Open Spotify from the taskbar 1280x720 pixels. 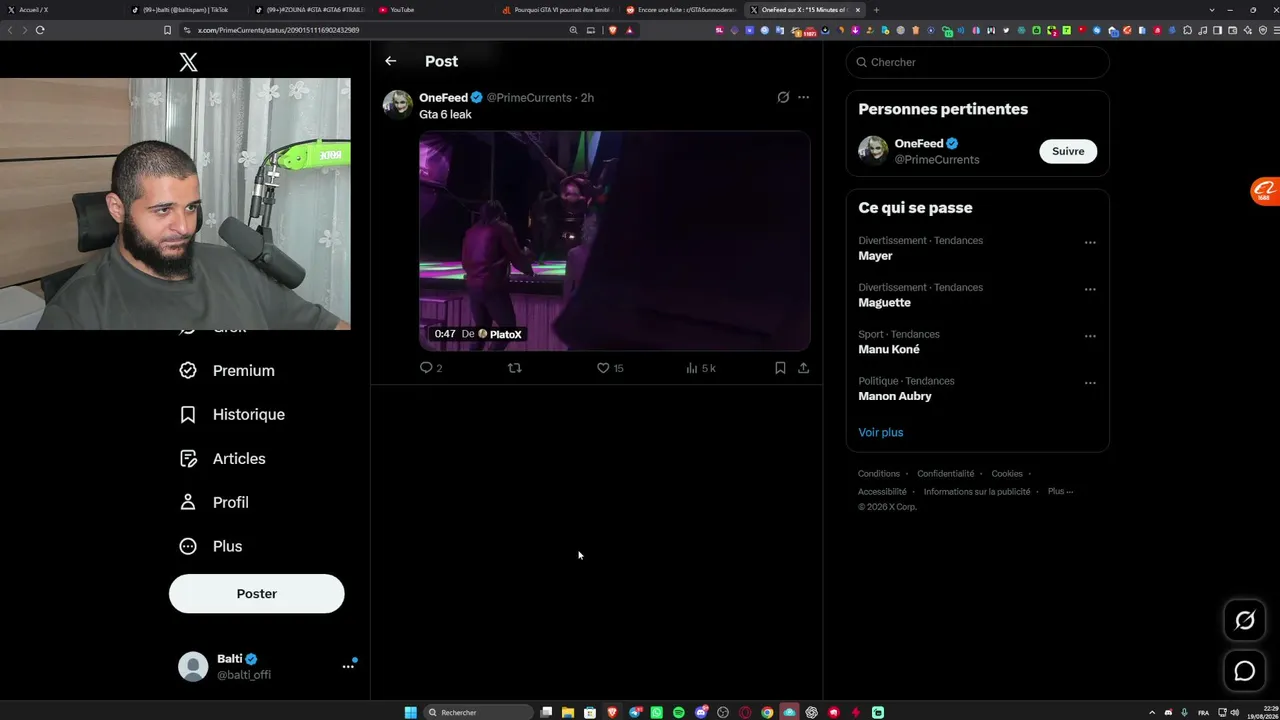(678, 712)
